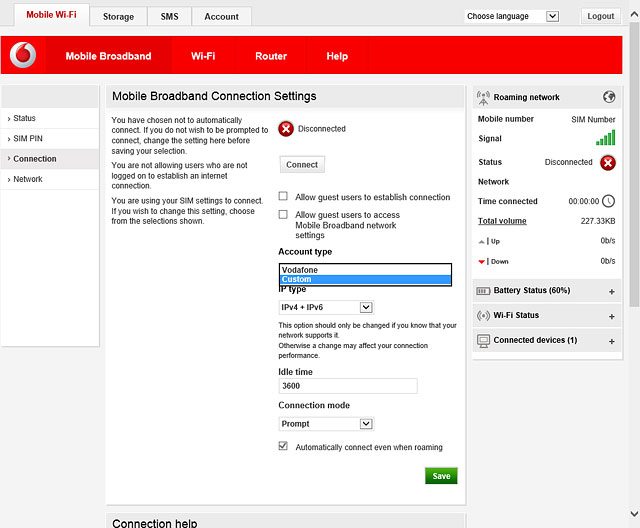This screenshot has height=528, width=640.
Task: Click the green signal strength bars
Action: [605, 138]
